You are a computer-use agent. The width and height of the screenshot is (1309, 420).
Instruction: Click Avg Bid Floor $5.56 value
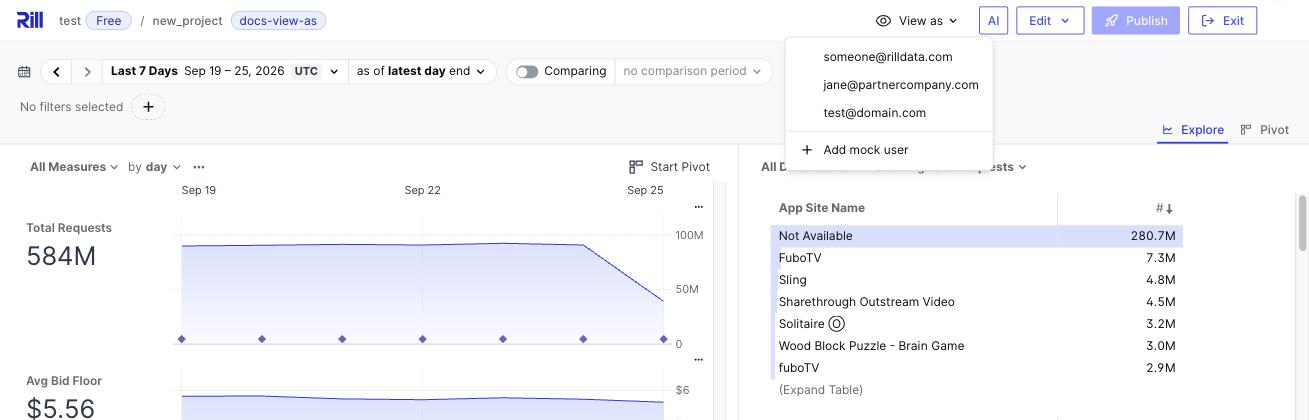click(x=61, y=408)
